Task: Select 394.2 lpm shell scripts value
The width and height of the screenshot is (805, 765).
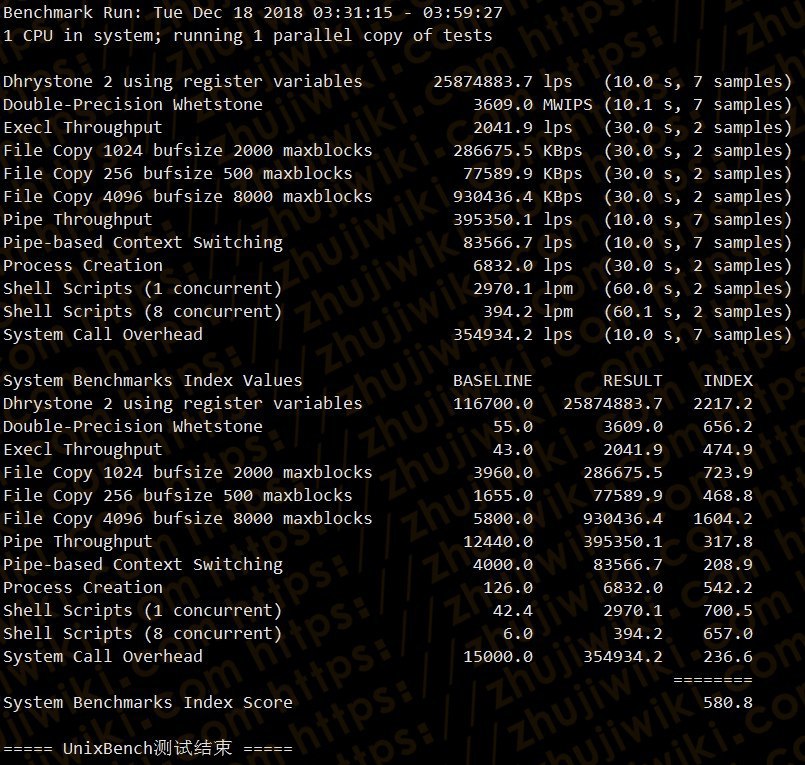Action: coord(528,312)
